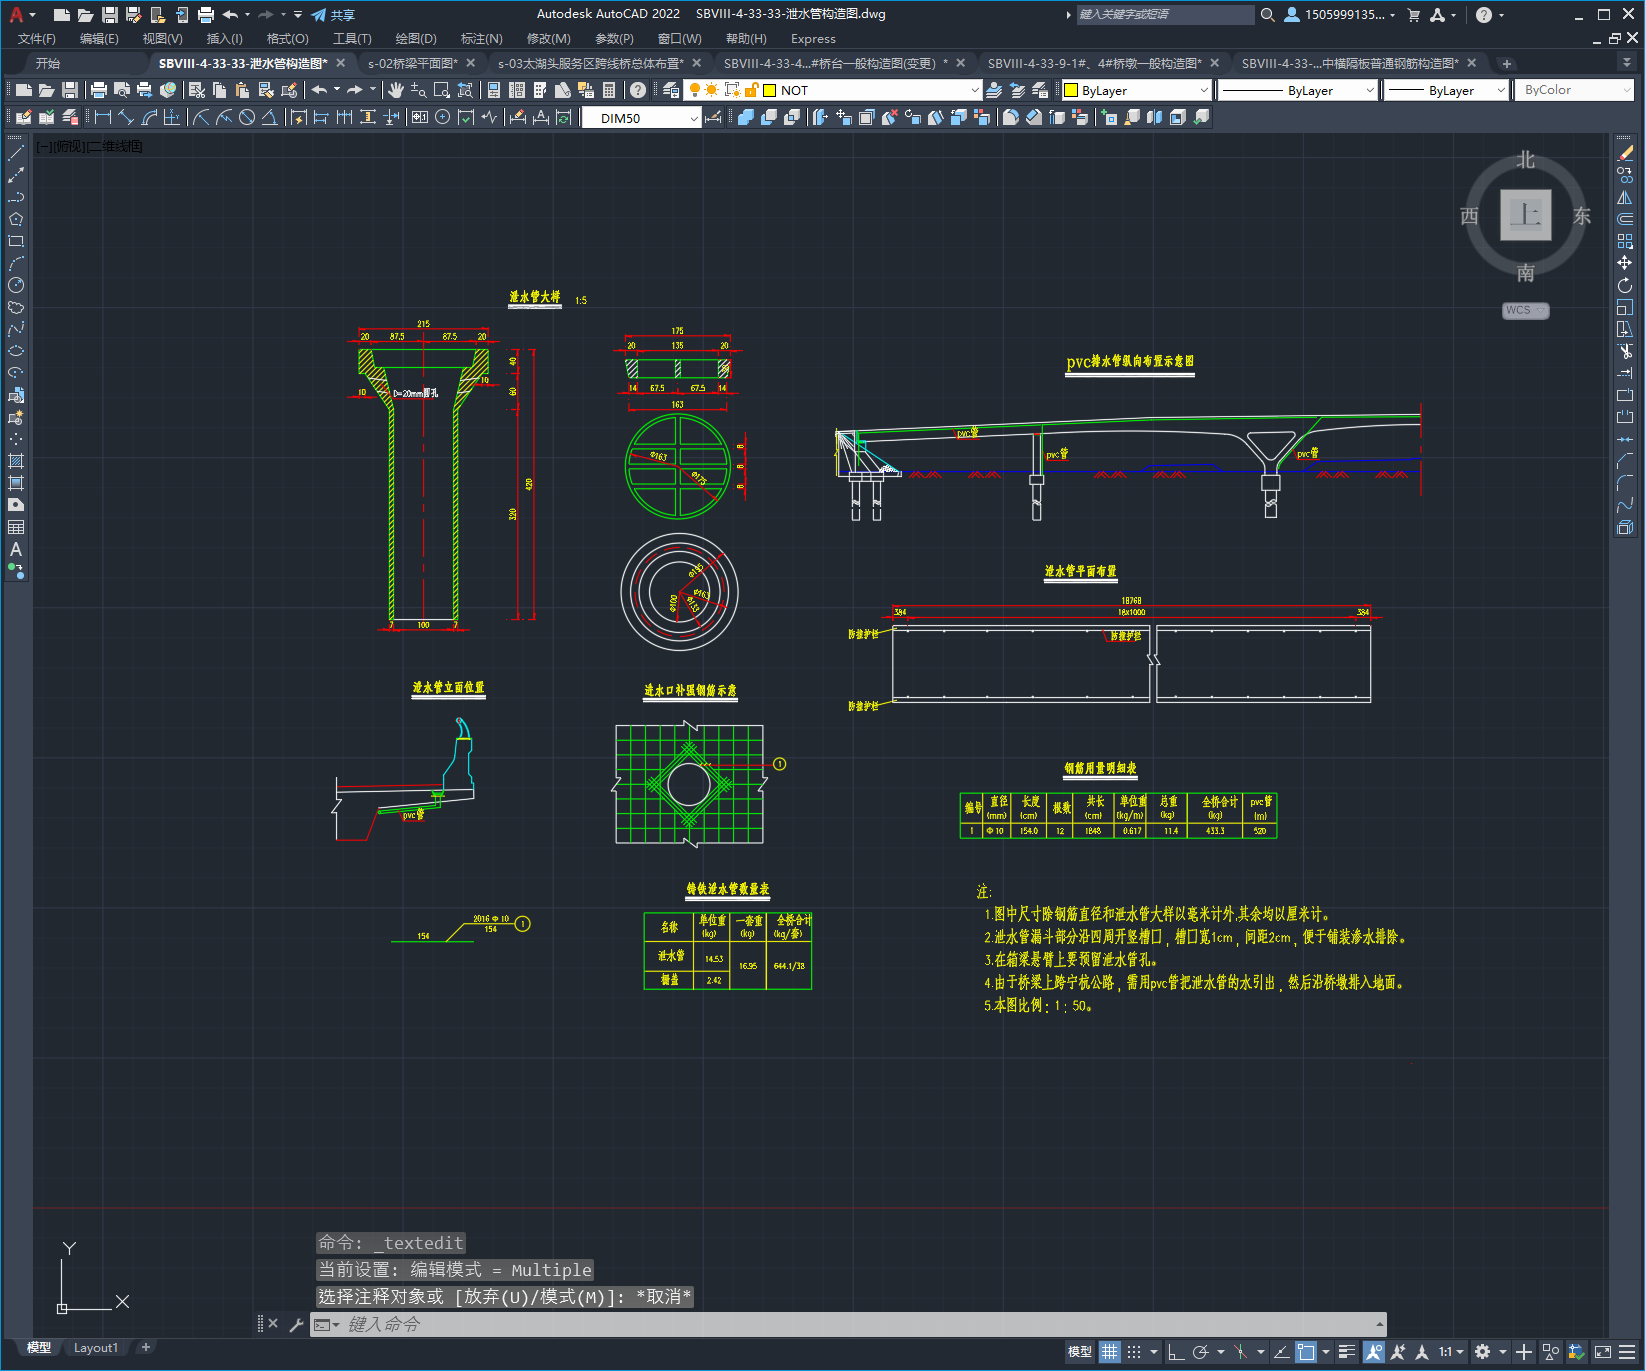Viewport: 1645px width, 1371px height.
Task: Click the Plot (print) icon in the standard toolbar
Action: tap(99, 90)
